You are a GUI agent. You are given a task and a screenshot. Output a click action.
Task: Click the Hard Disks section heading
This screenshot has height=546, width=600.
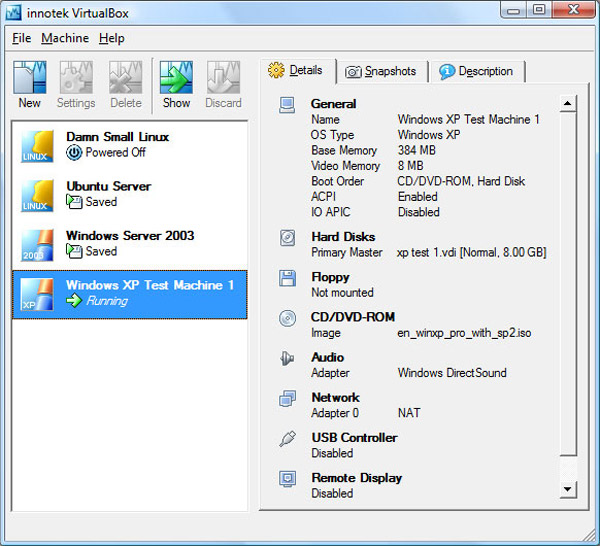tap(343, 237)
